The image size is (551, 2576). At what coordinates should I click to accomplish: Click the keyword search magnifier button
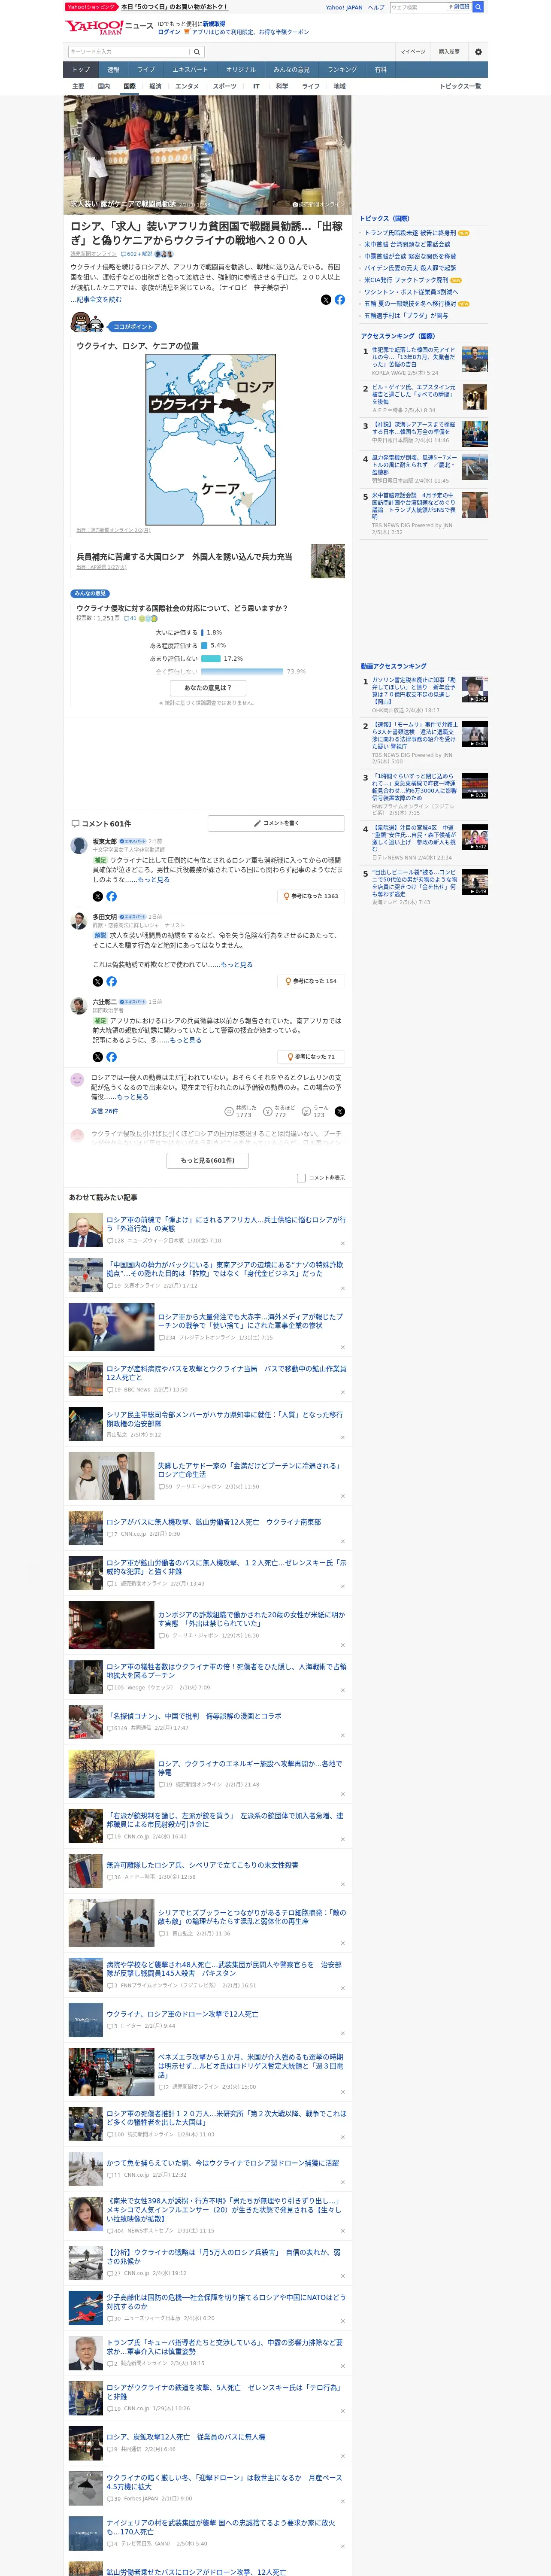tap(197, 52)
